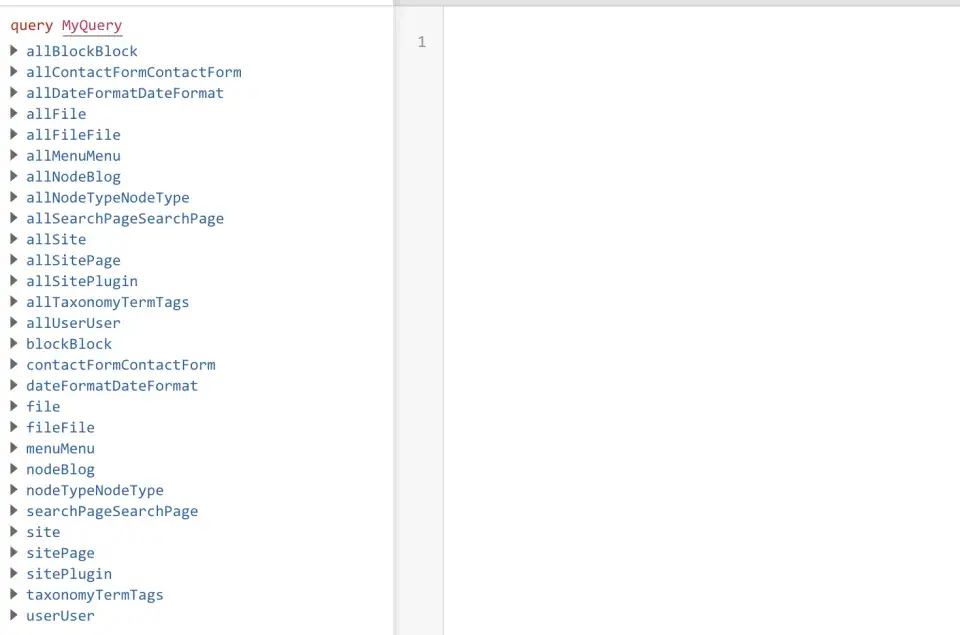Expand the fileFile arrow
Screen dimensions: 960x635
tap(13, 426)
